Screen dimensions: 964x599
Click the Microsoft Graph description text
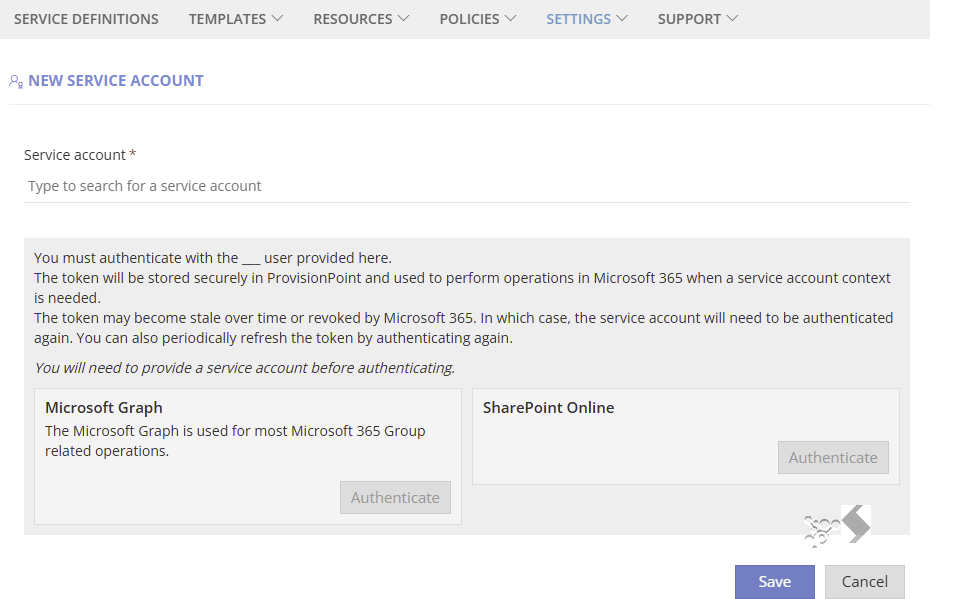235,441
